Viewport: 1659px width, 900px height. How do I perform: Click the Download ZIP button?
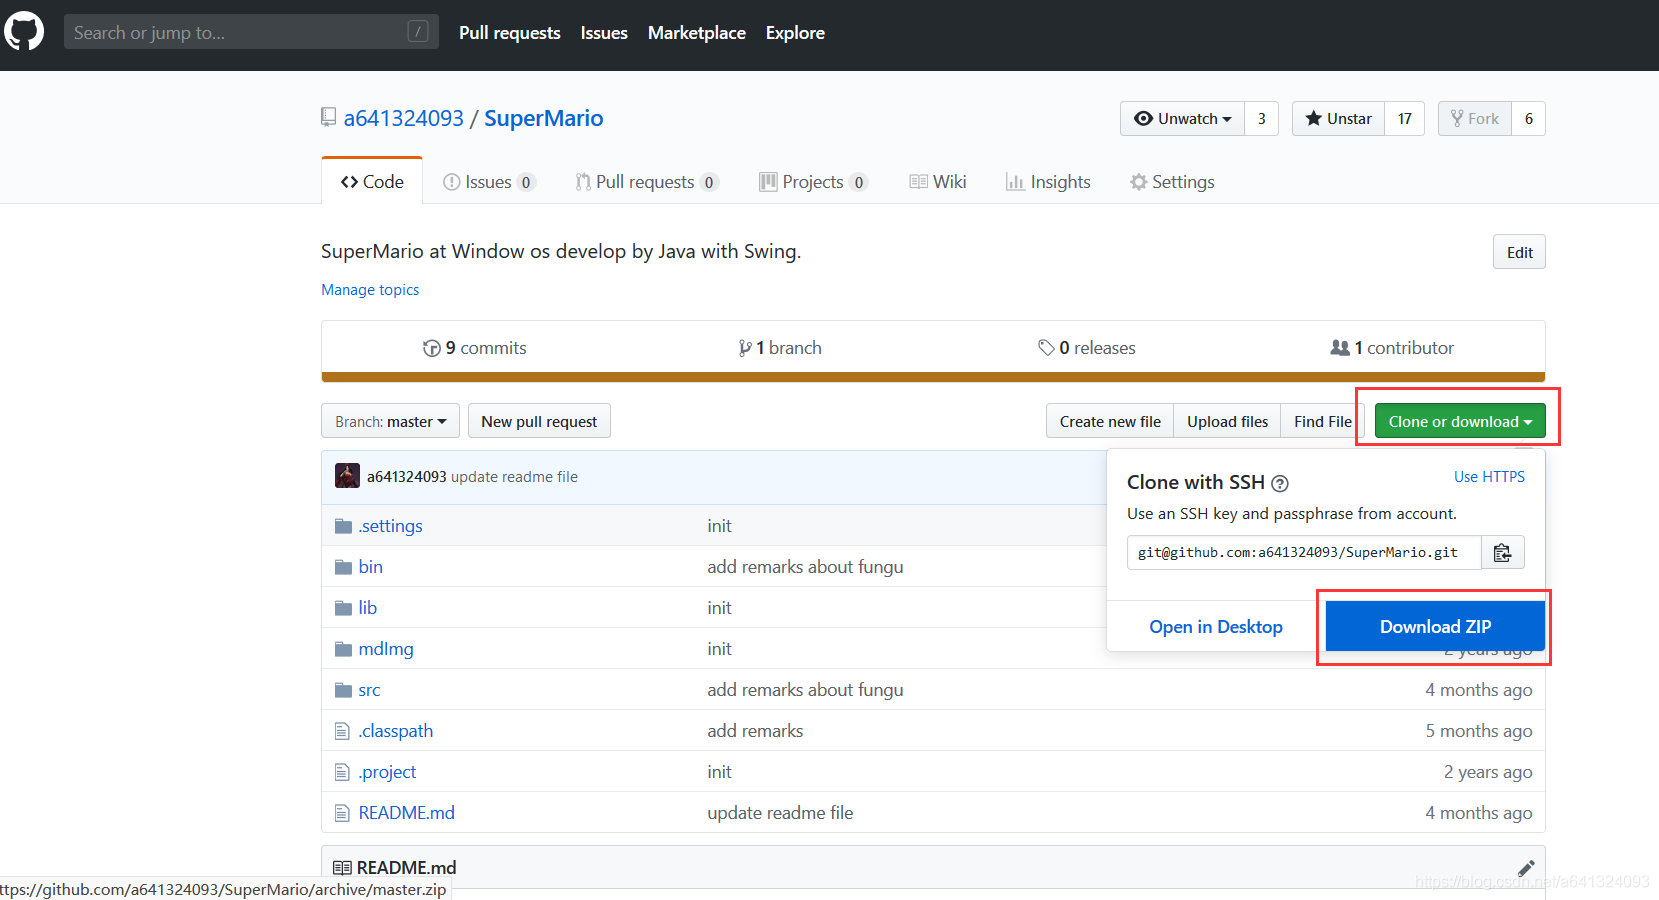[x=1435, y=627]
